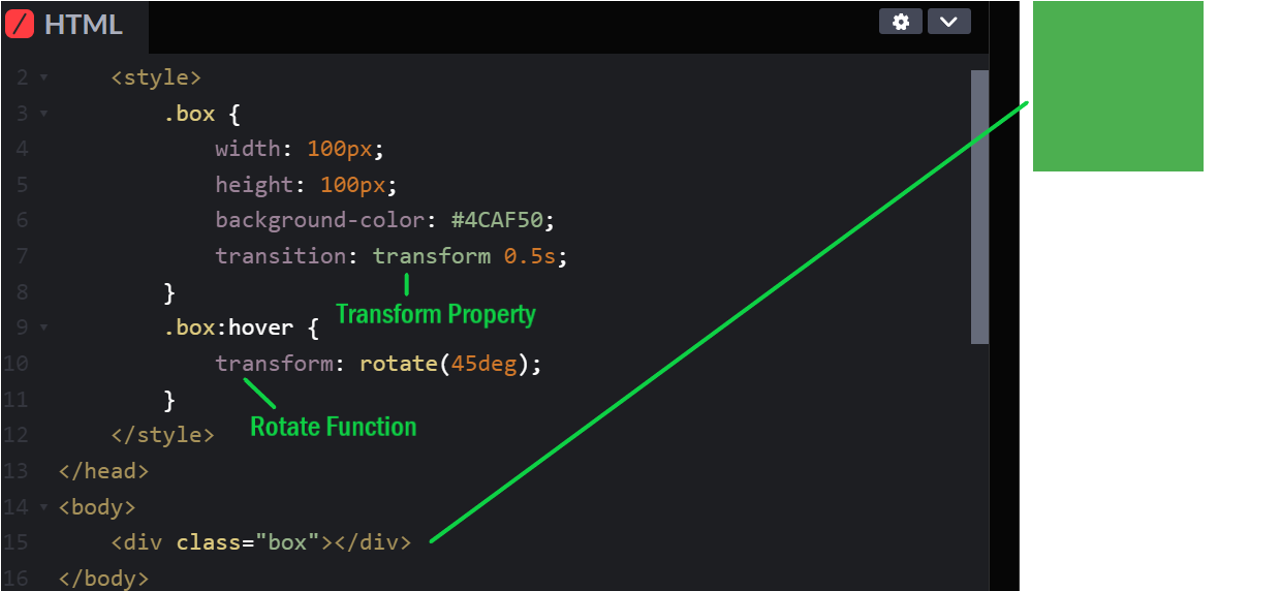1275x591 pixels.
Task: Open the HTML editor settings gear
Action: (900, 22)
